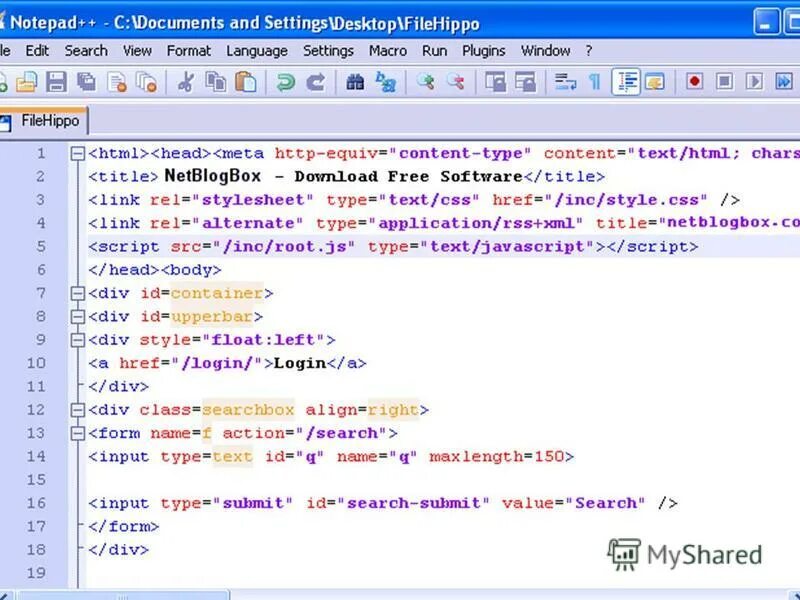
Task: Open the Replace toolbar icon
Action: pyautogui.click(x=385, y=82)
